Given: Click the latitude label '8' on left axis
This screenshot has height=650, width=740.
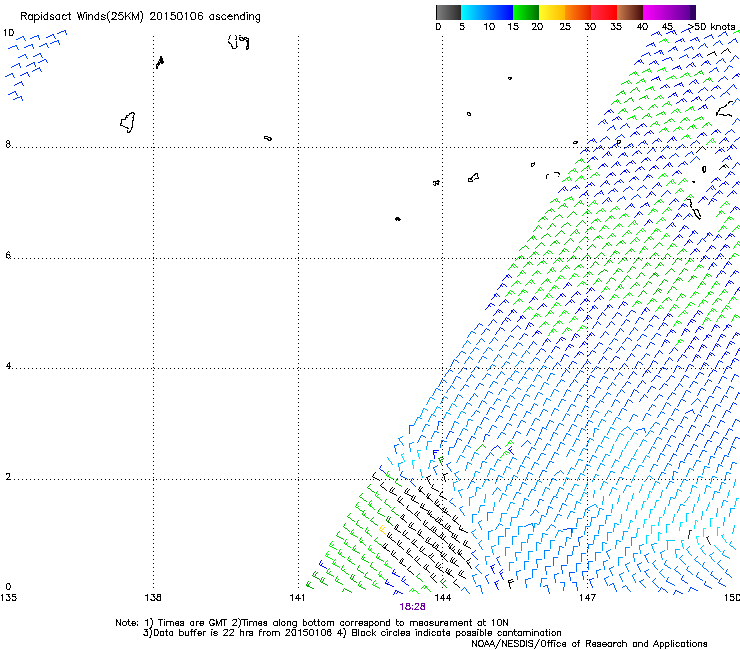Looking at the screenshot, I should coord(8,144).
